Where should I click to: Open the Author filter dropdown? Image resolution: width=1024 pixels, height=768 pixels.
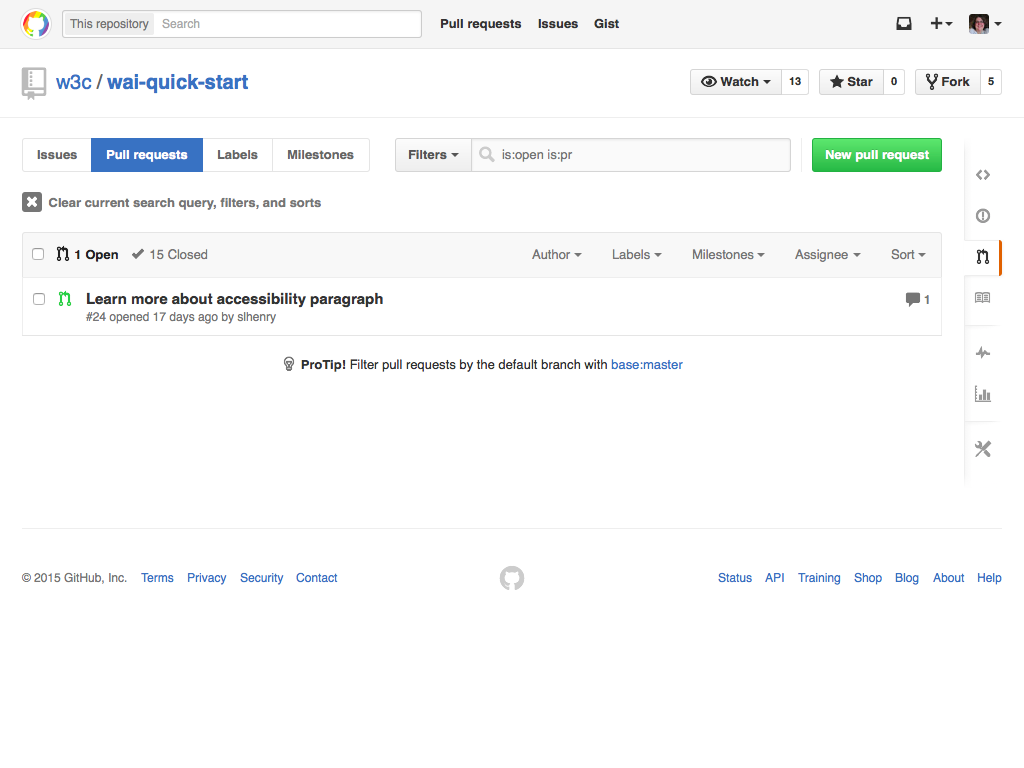(x=556, y=255)
